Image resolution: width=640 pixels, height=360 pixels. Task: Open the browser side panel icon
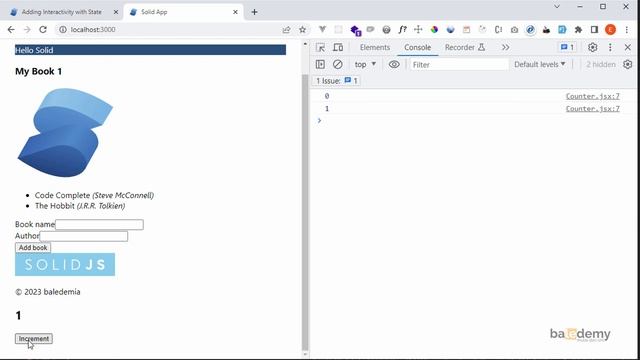click(594, 29)
